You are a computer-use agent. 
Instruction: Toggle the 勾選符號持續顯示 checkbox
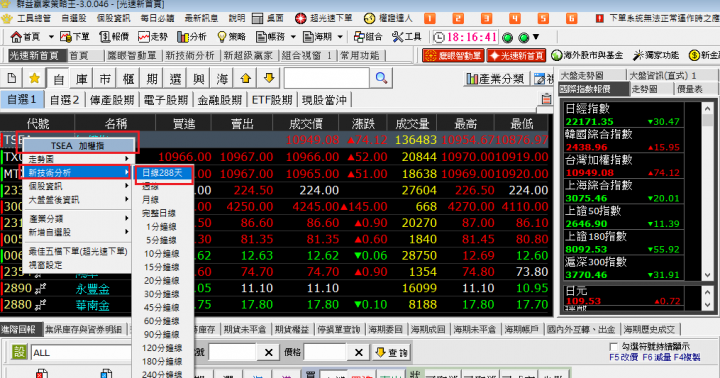pos(613,346)
